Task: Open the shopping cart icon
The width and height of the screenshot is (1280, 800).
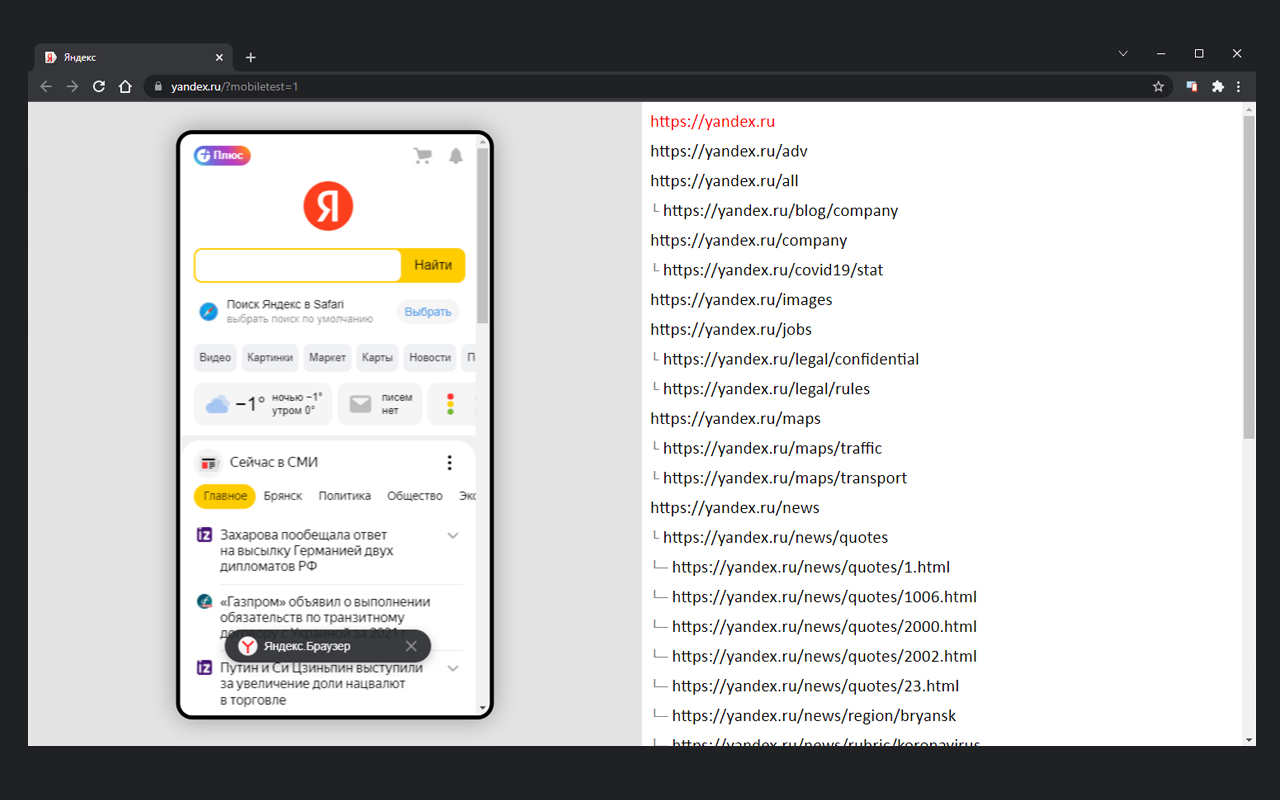Action: [422, 156]
